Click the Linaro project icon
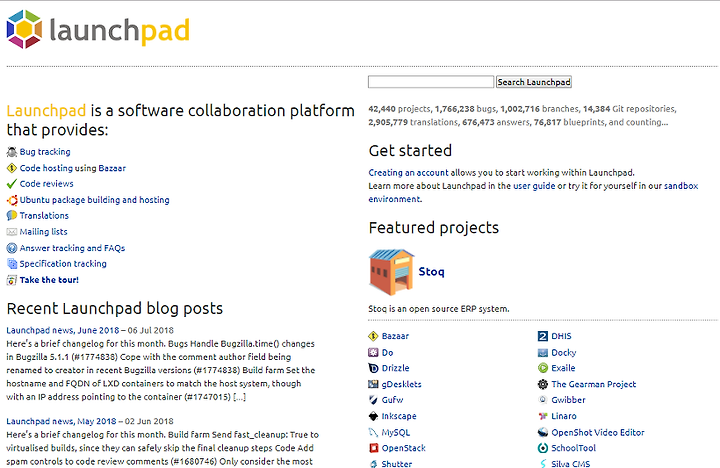Viewport: 720px width, 468px height. [x=543, y=416]
